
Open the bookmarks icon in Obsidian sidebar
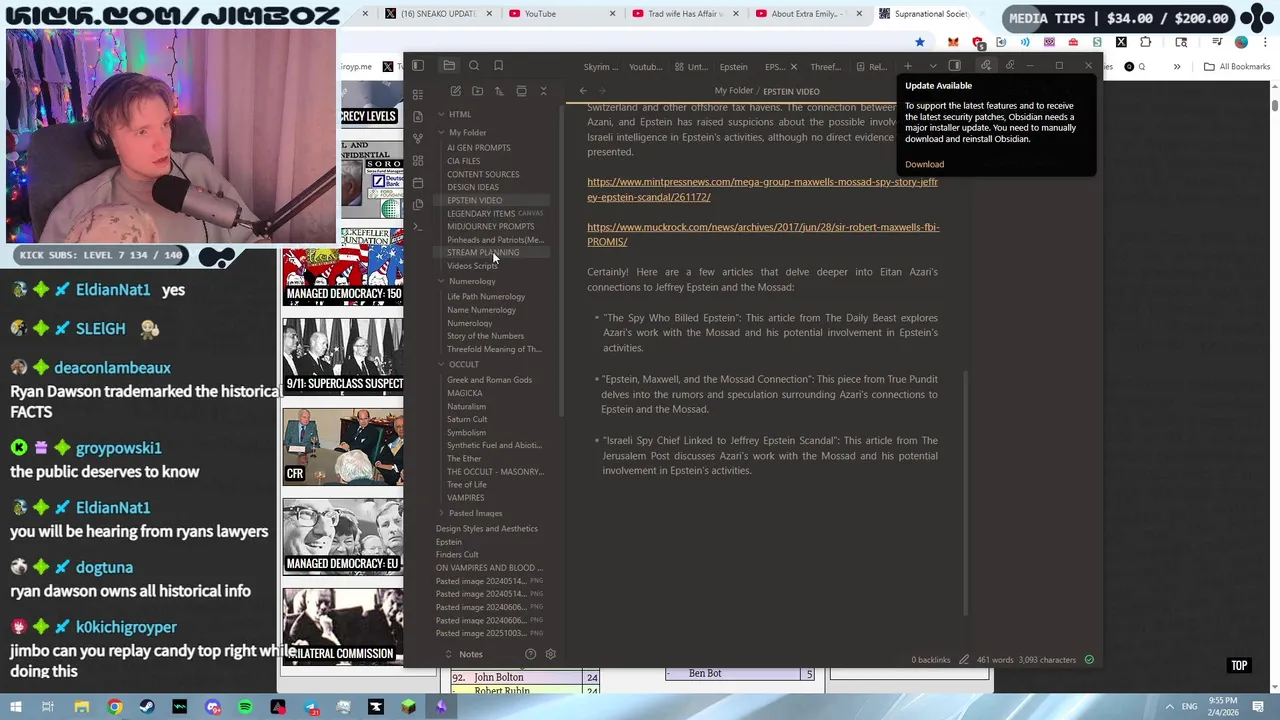(498, 66)
